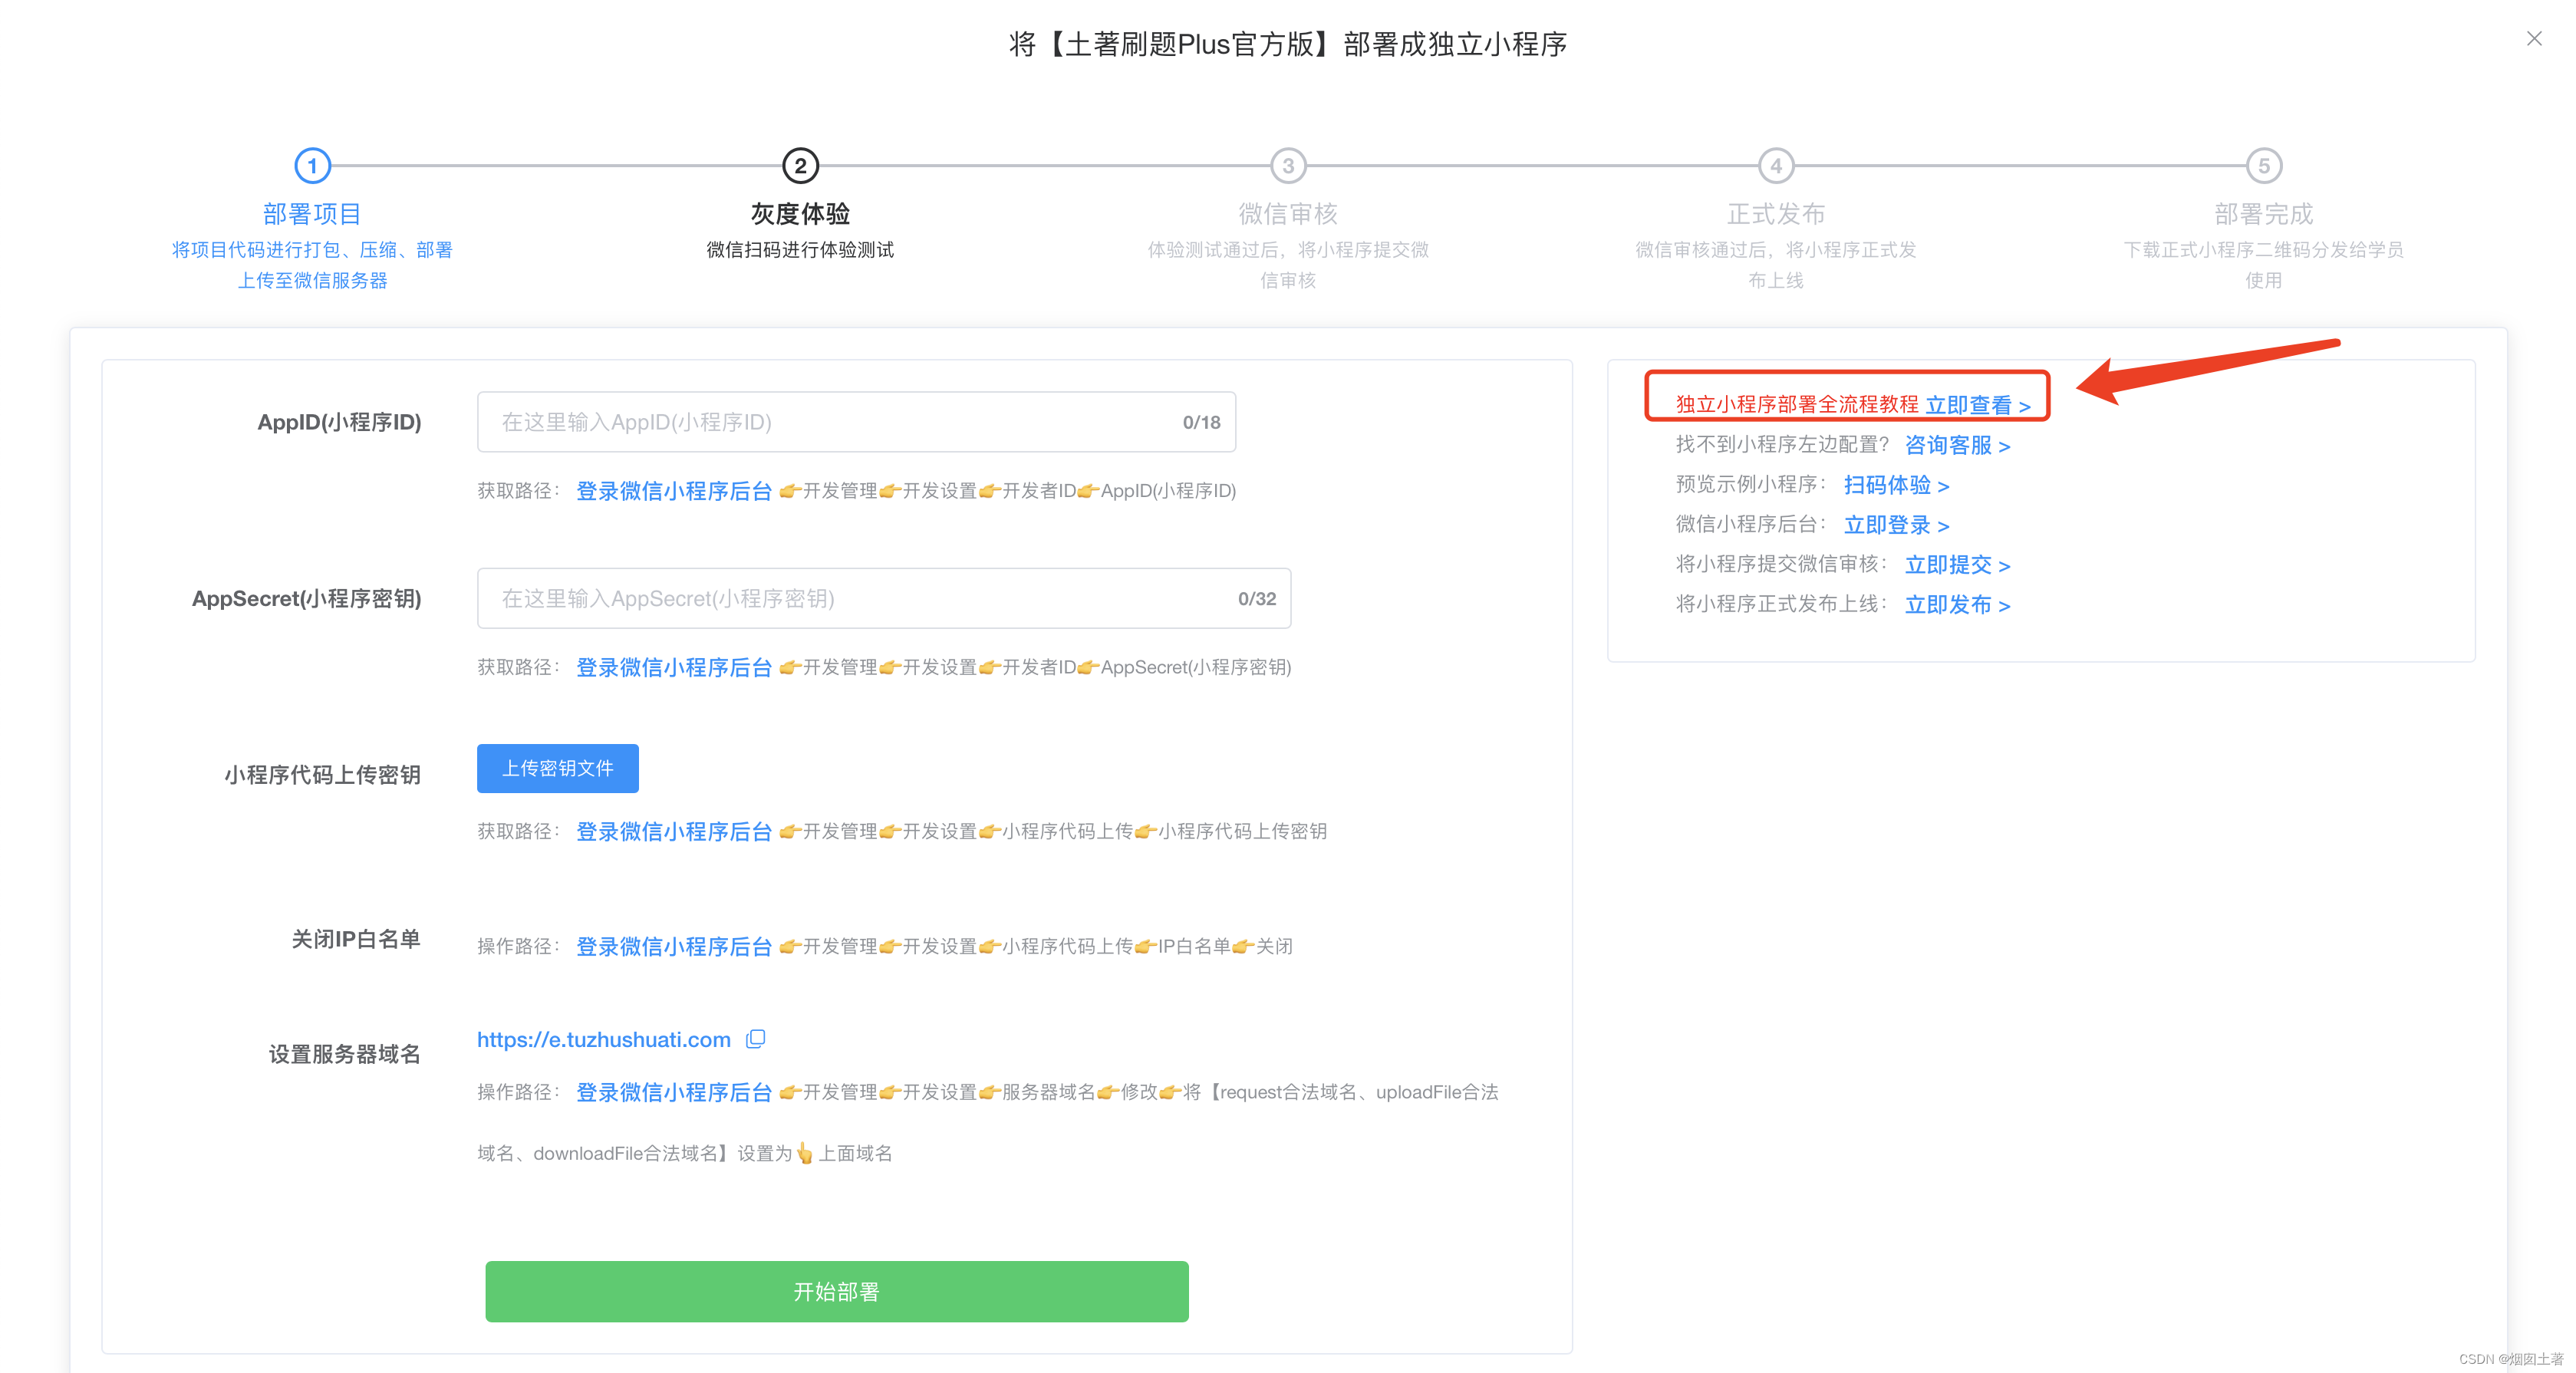Click step 4 circle 正式发布
The width and height of the screenshot is (2576, 1373).
pyautogui.click(x=1776, y=165)
